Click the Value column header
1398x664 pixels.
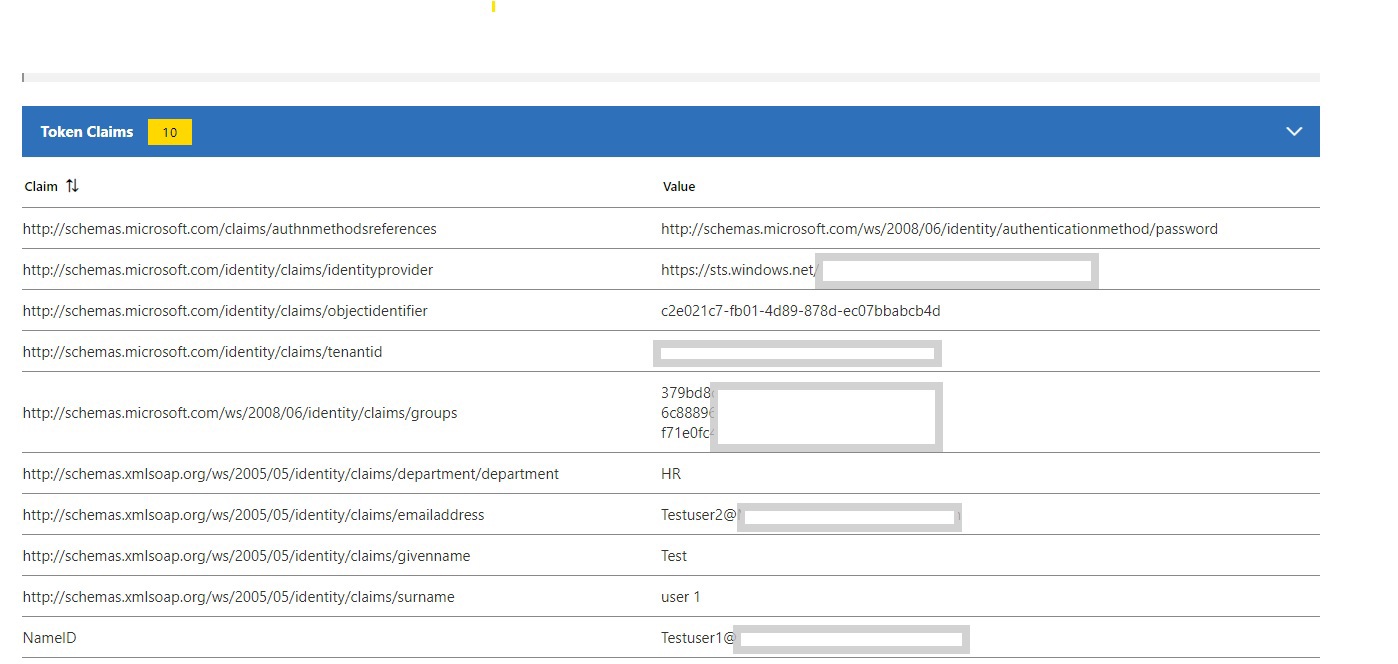click(679, 186)
